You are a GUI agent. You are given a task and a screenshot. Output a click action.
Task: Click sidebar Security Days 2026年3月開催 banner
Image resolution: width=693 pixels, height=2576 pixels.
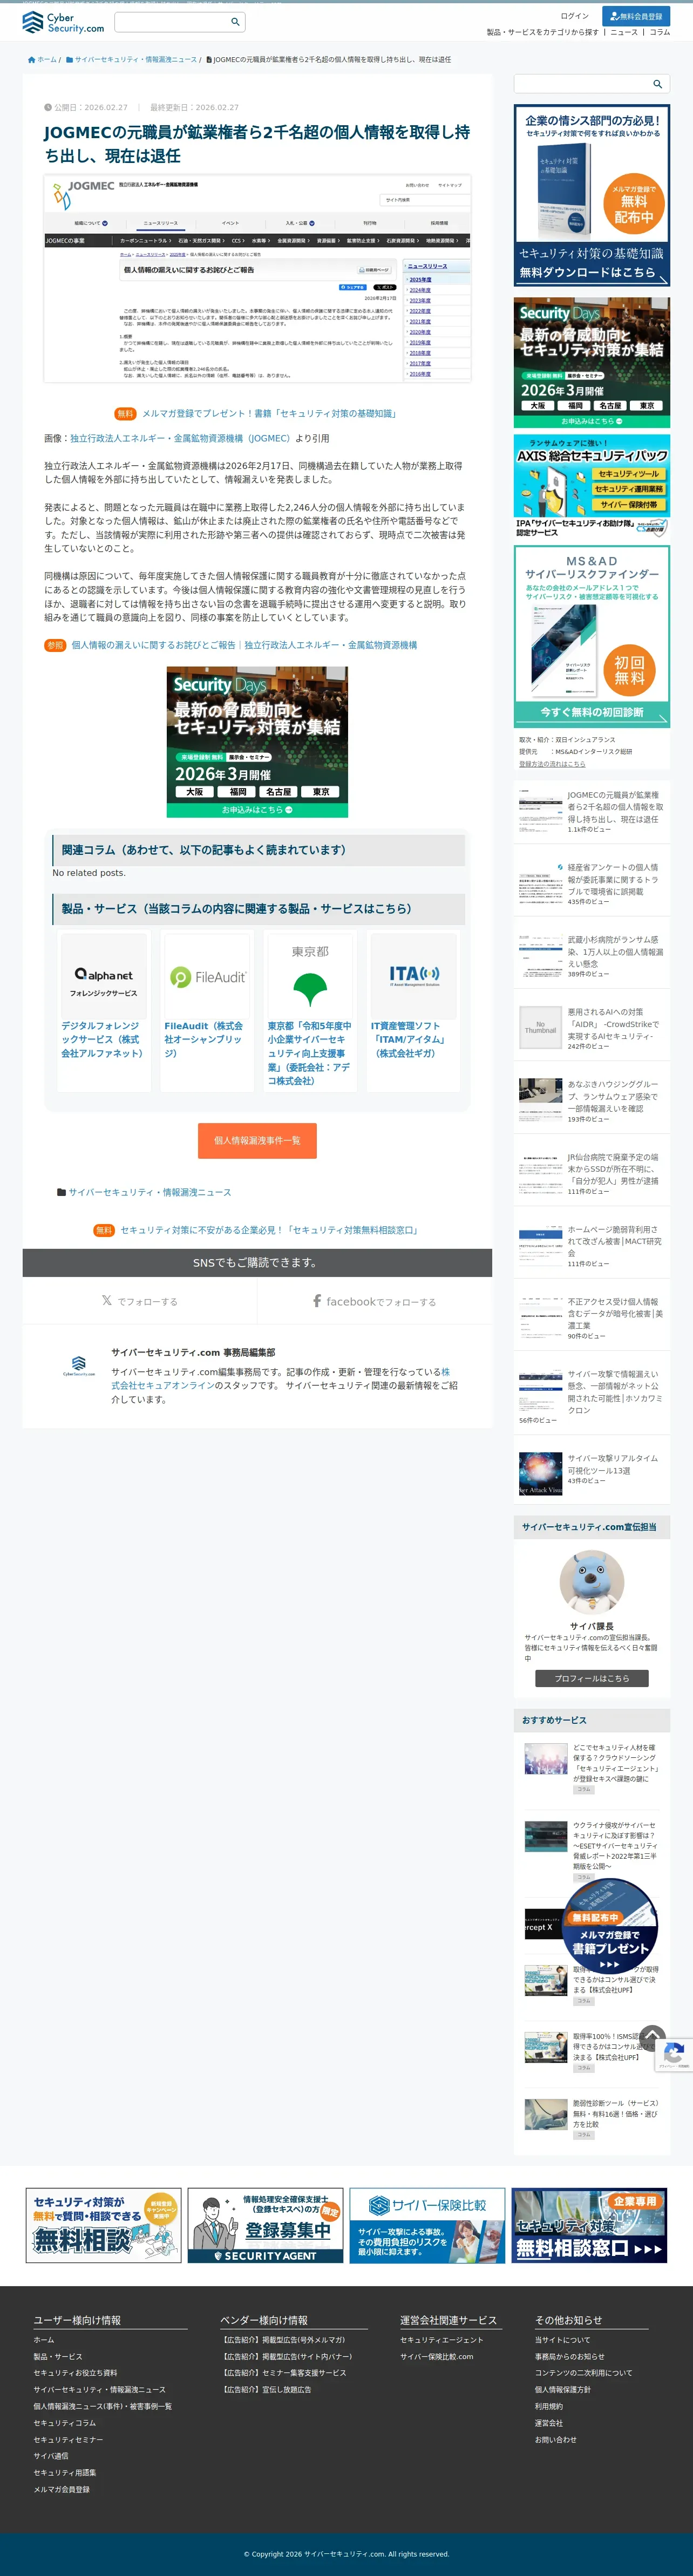pyautogui.click(x=592, y=362)
